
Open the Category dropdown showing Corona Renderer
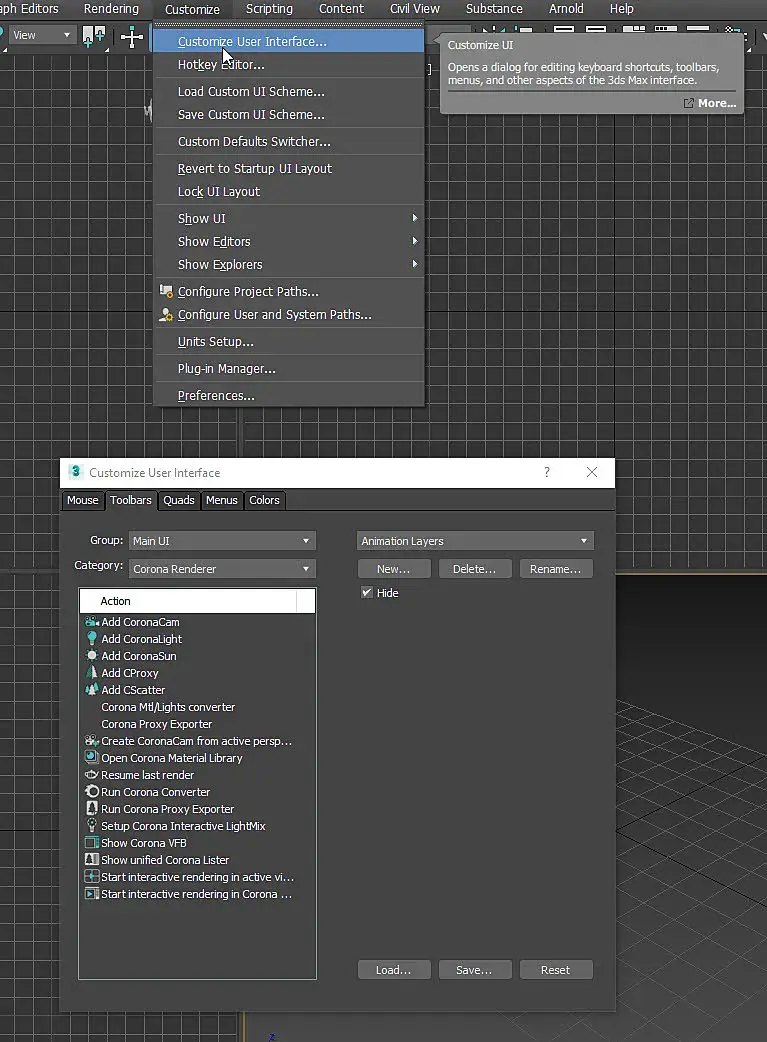click(222, 569)
